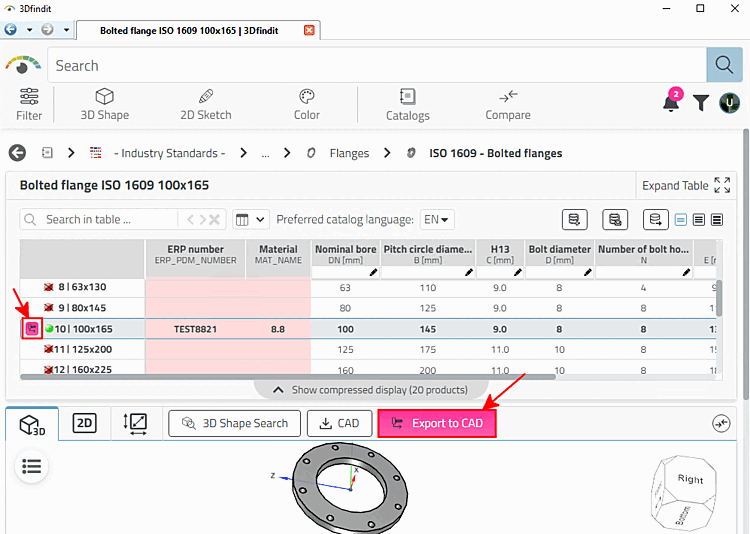
Task: Open the Filter panel
Action: click(x=29, y=104)
